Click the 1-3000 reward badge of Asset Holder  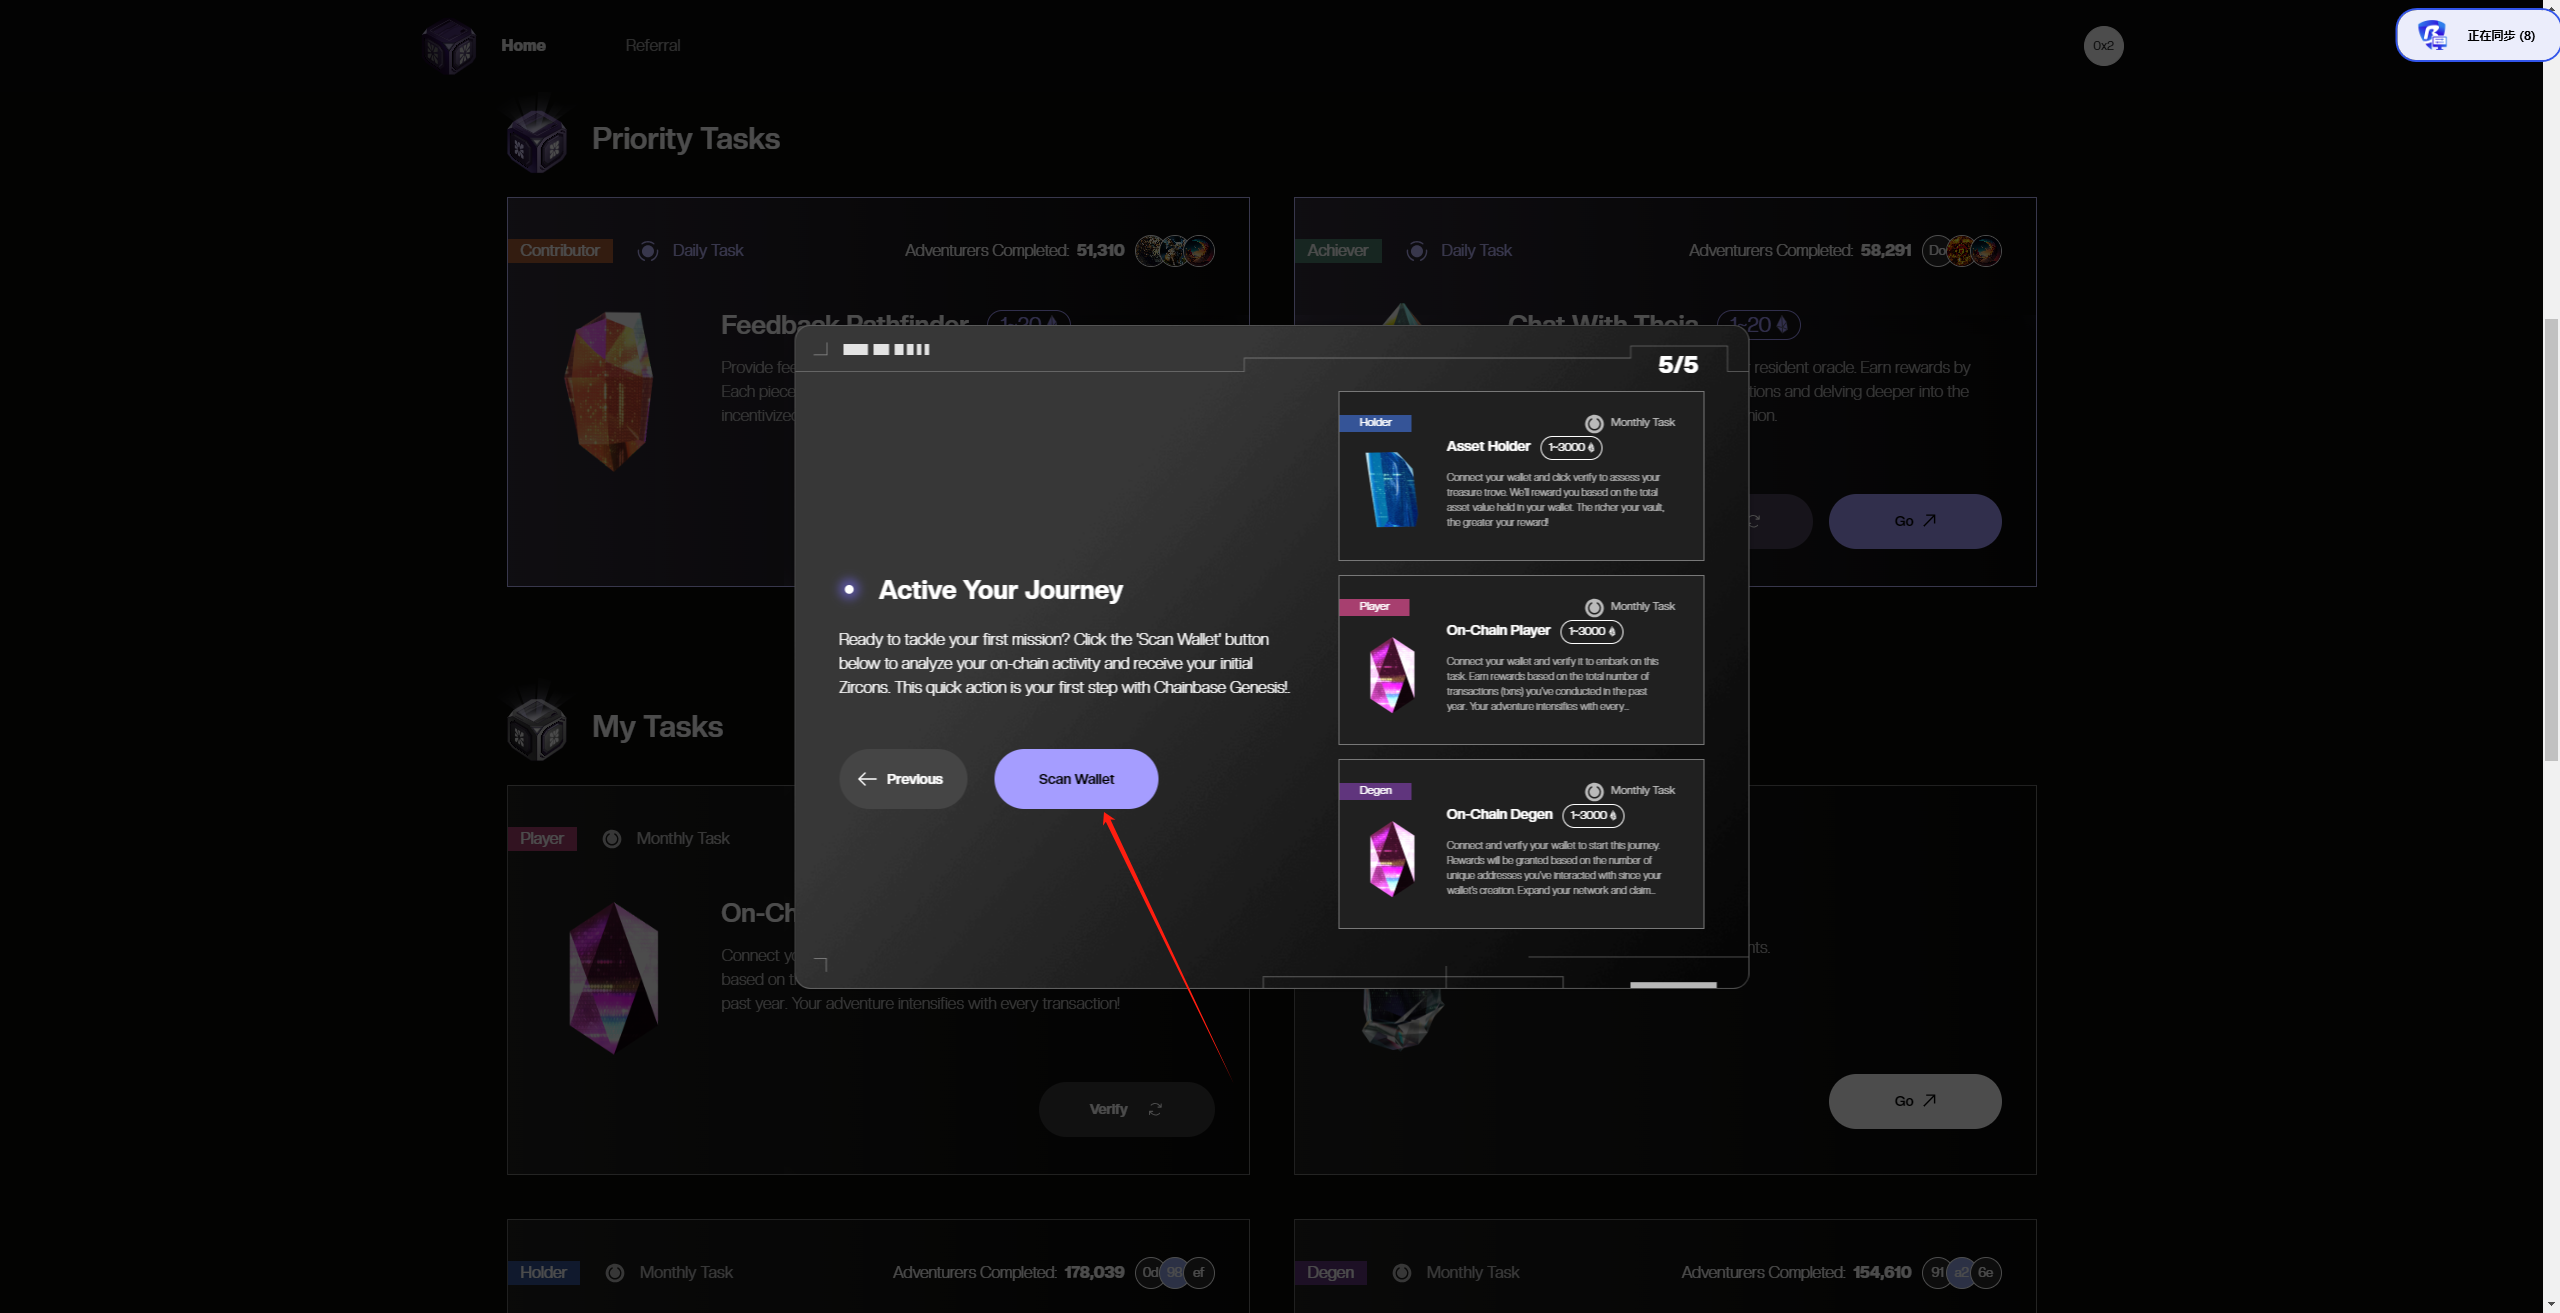click(x=1571, y=447)
